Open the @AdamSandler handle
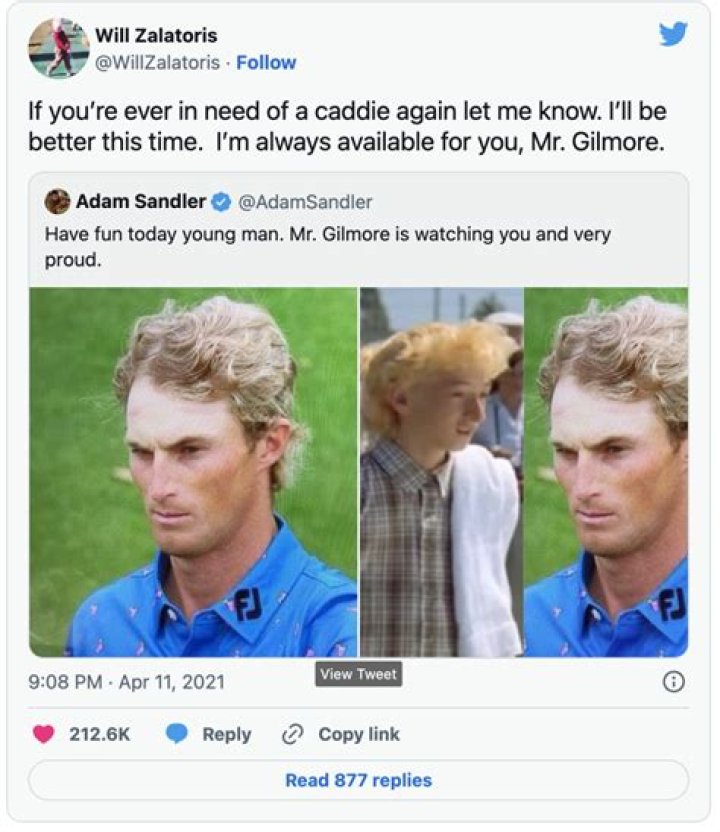The height and width of the screenshot is (832, 720). pos(305,202)
